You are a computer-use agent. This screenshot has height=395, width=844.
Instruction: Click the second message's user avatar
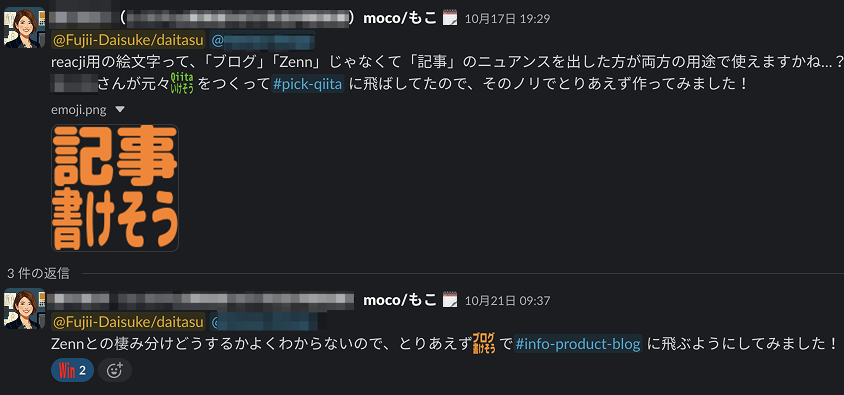tap(24, 308)
